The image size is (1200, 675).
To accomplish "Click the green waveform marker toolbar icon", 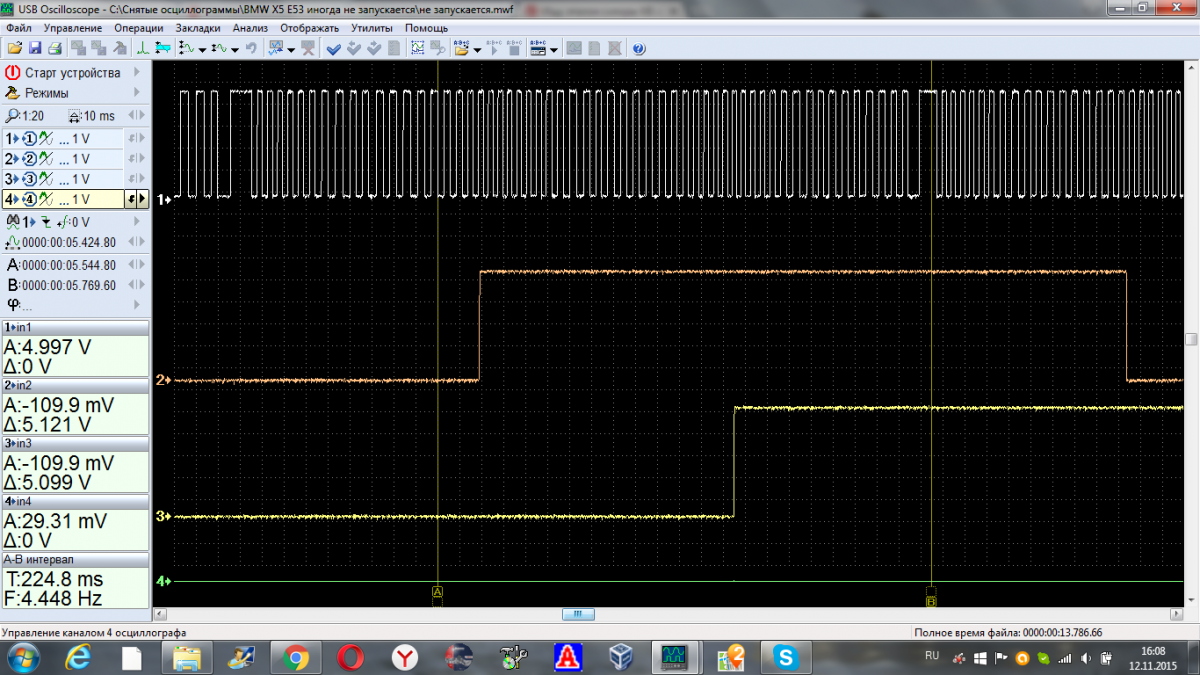I will coord(219,48).
